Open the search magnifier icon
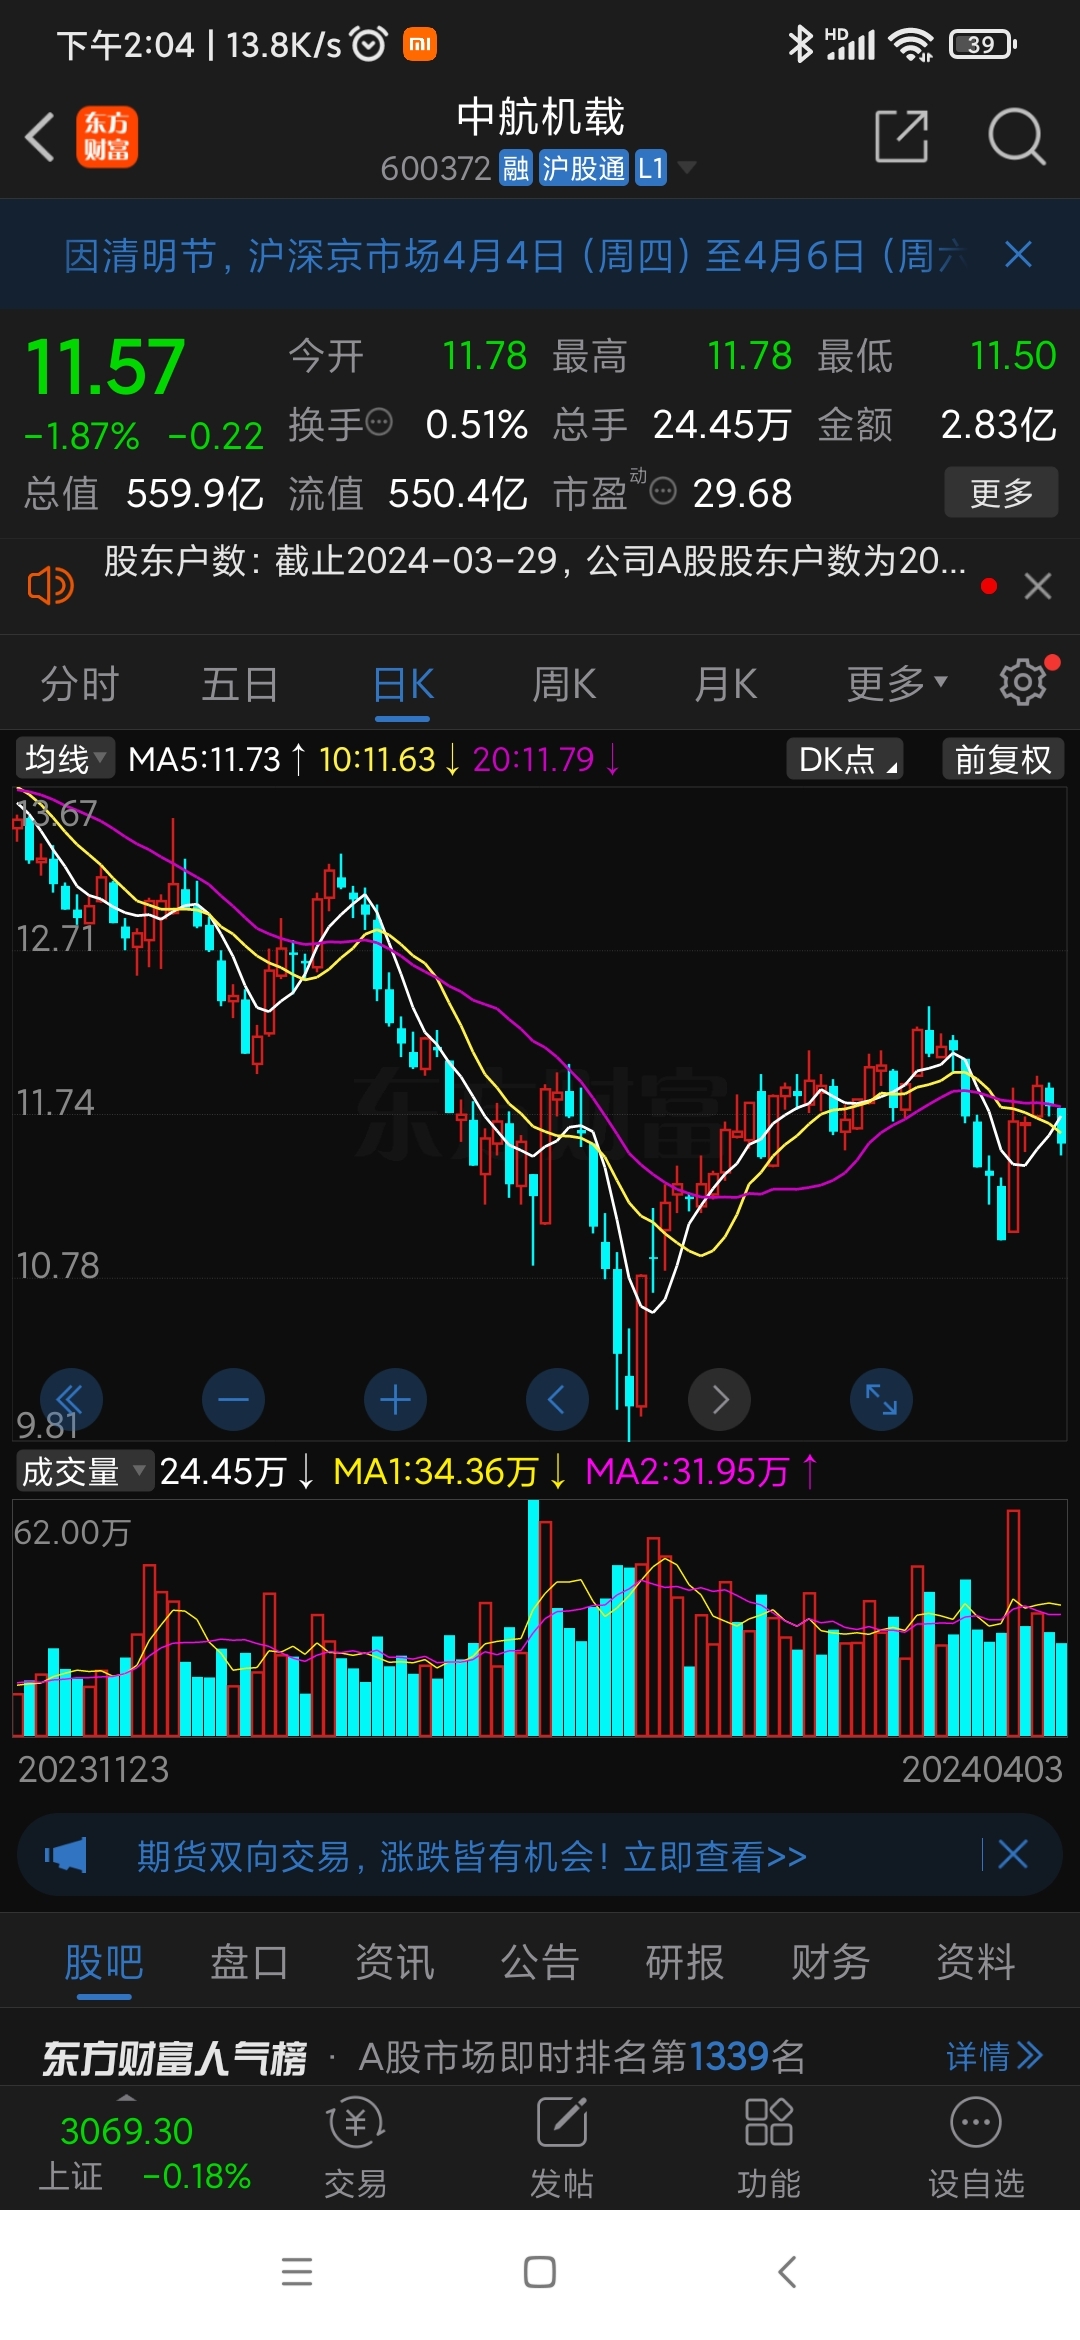 (1016, 136)
